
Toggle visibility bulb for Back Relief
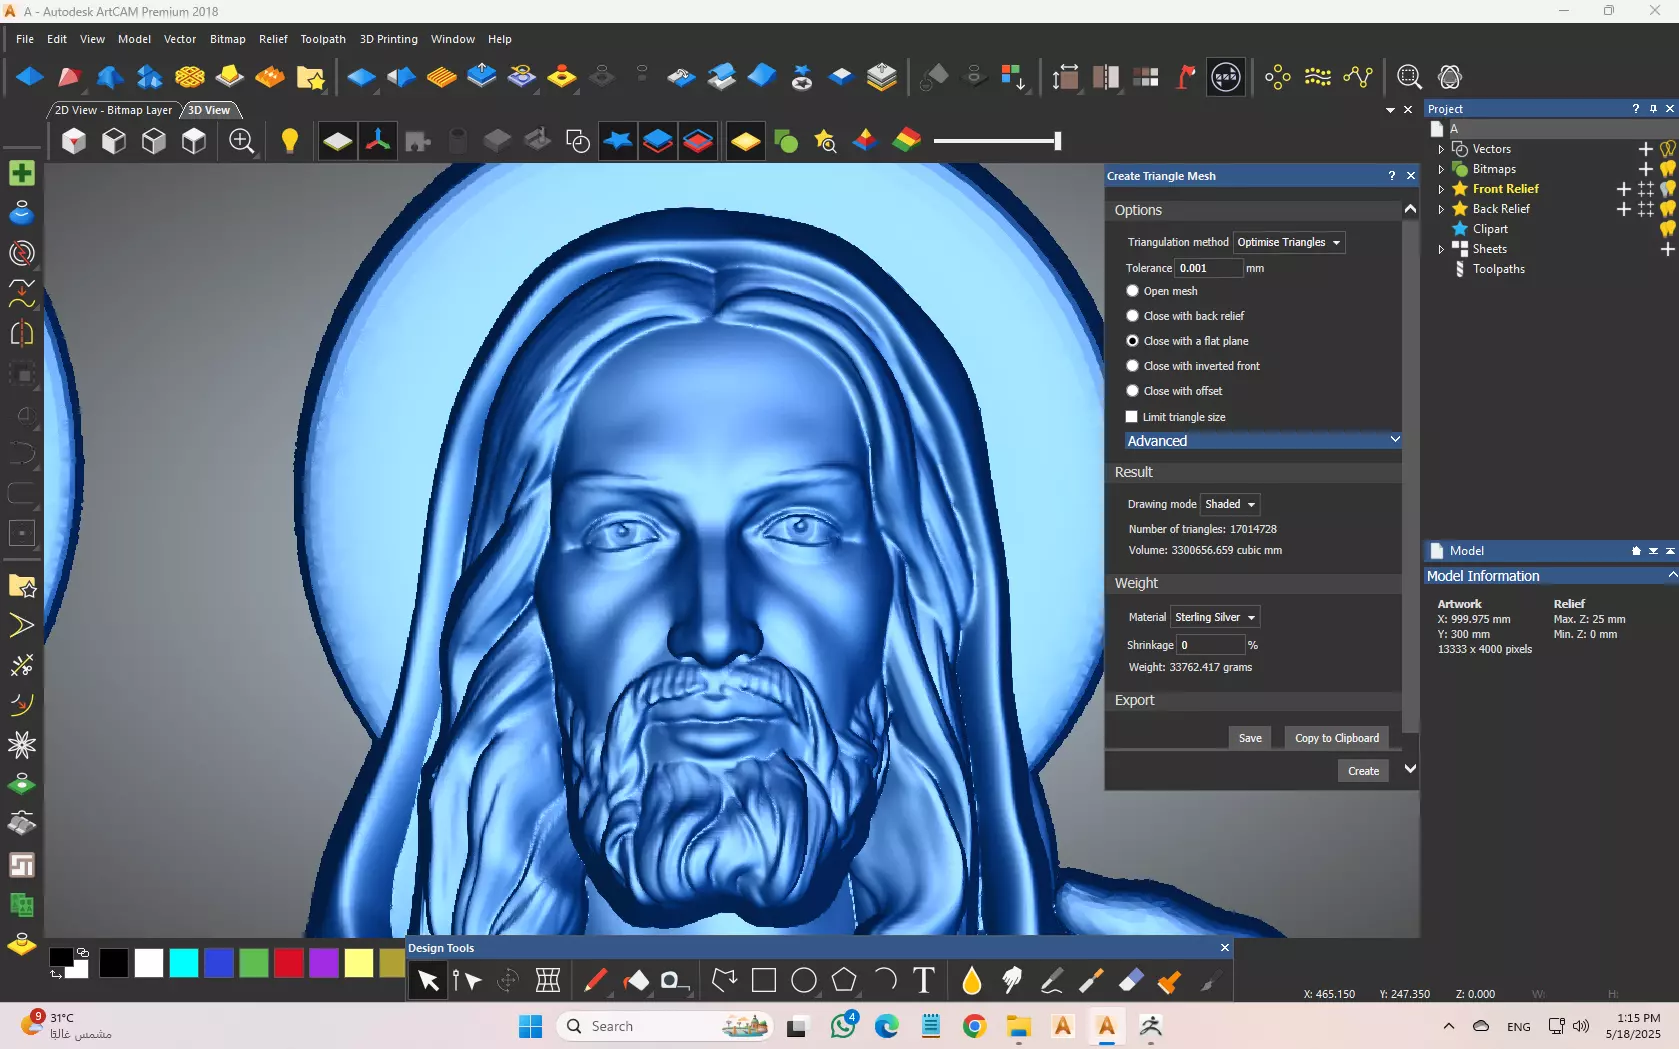pos(1667,209)
